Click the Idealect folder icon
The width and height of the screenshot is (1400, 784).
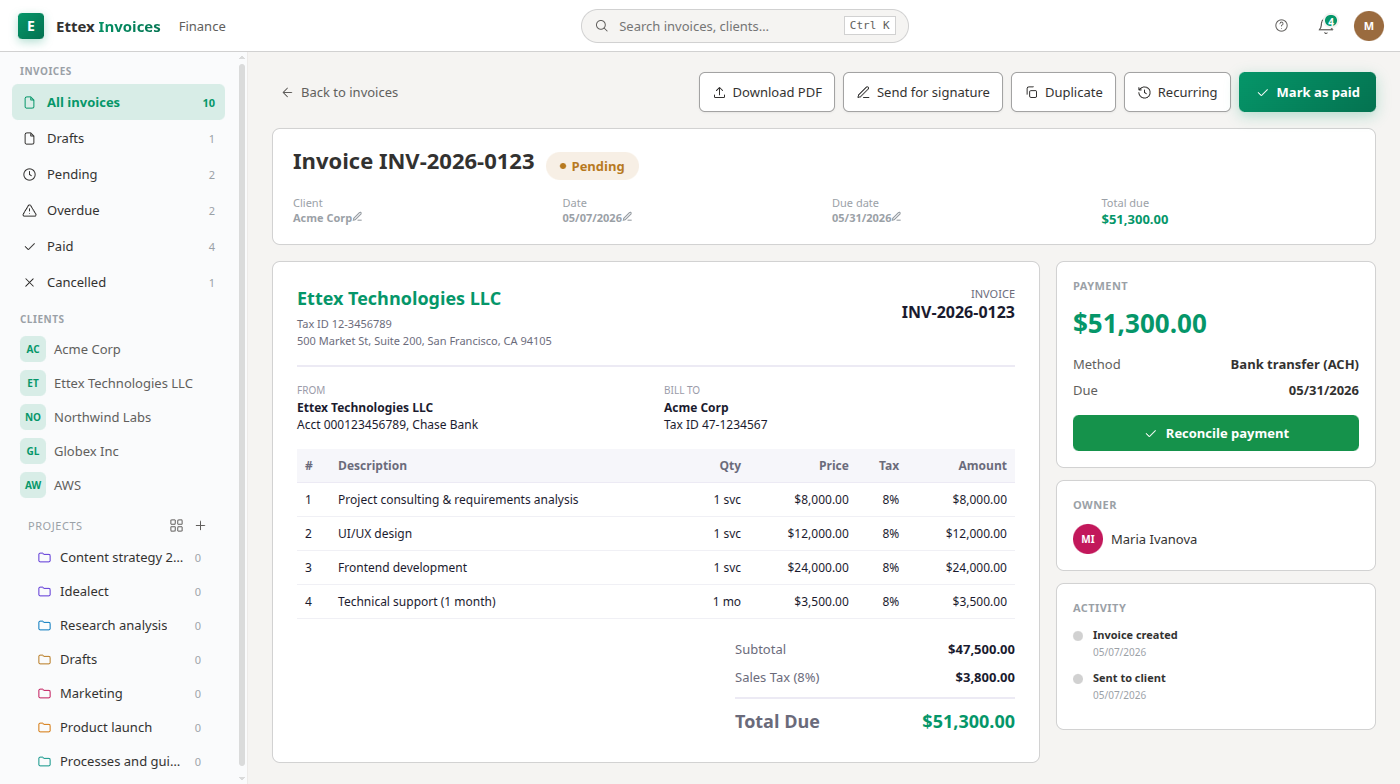[x=44, y=591]
